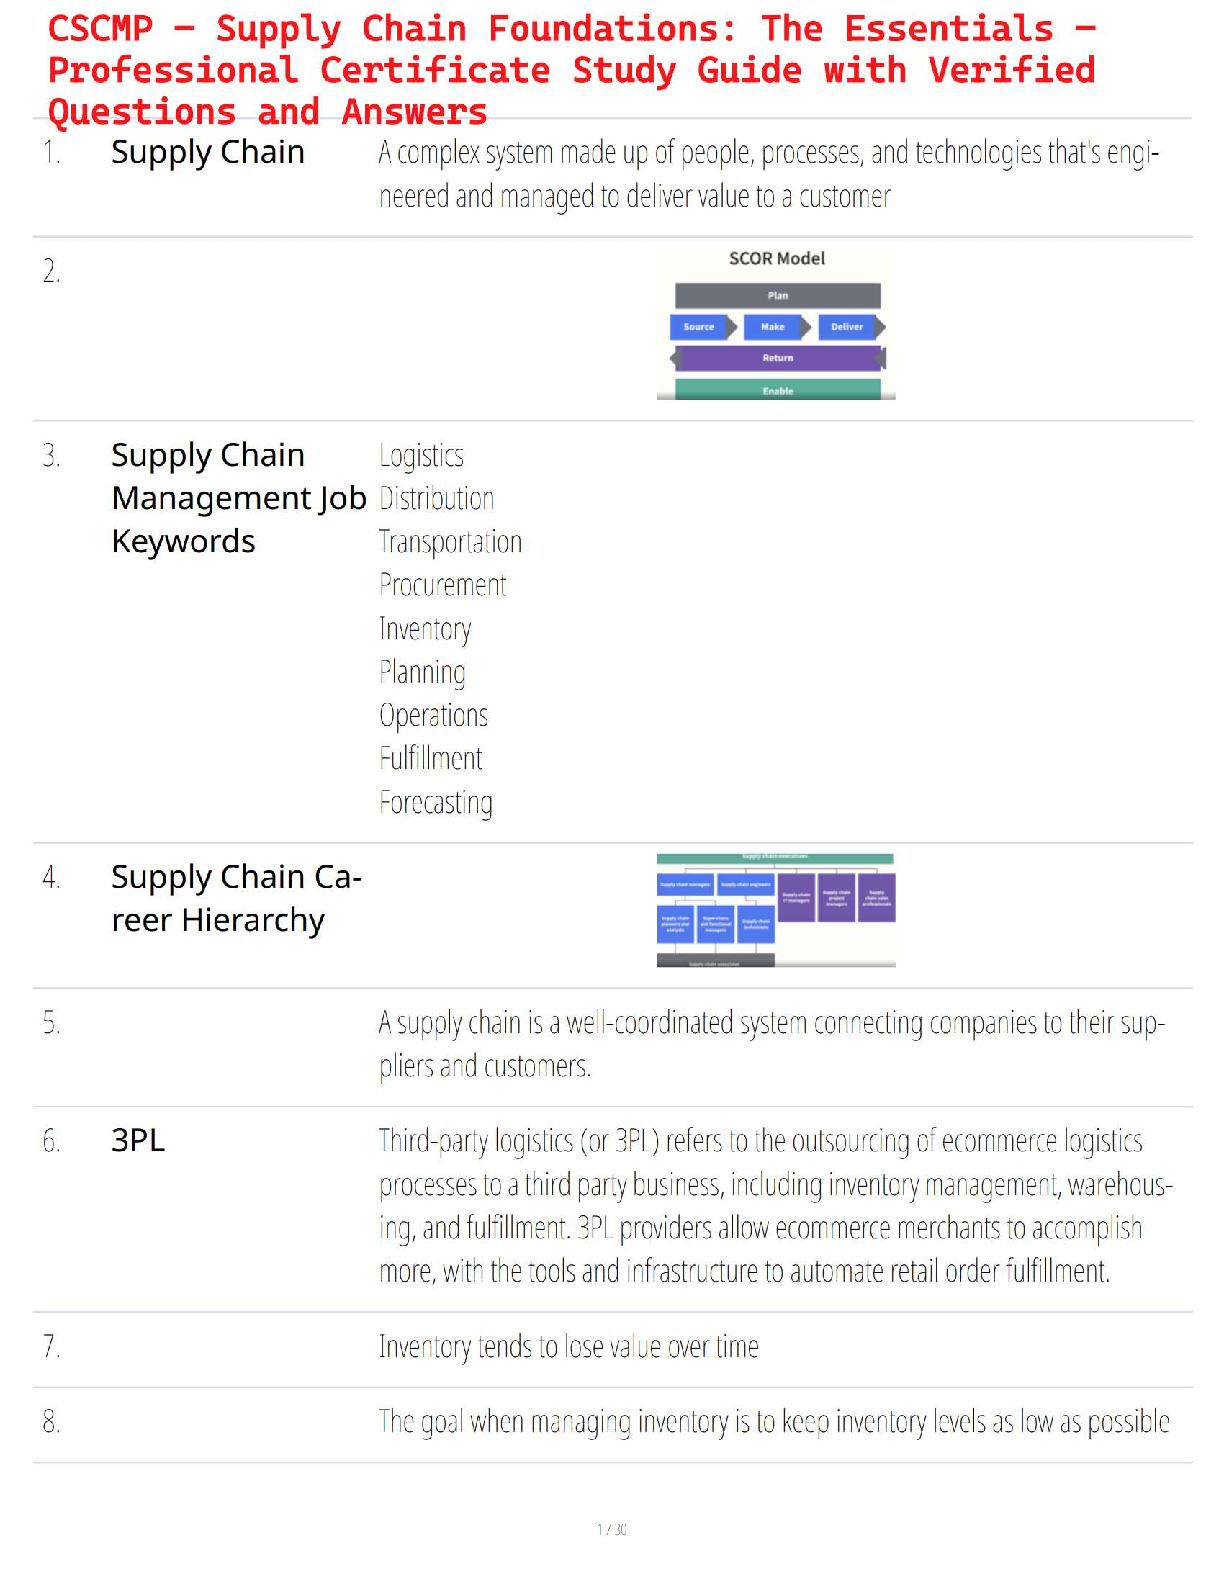Click the Deliver box in SCOR diagram
Viewport: 1224px width, 1584px height.
coord(847,327)
